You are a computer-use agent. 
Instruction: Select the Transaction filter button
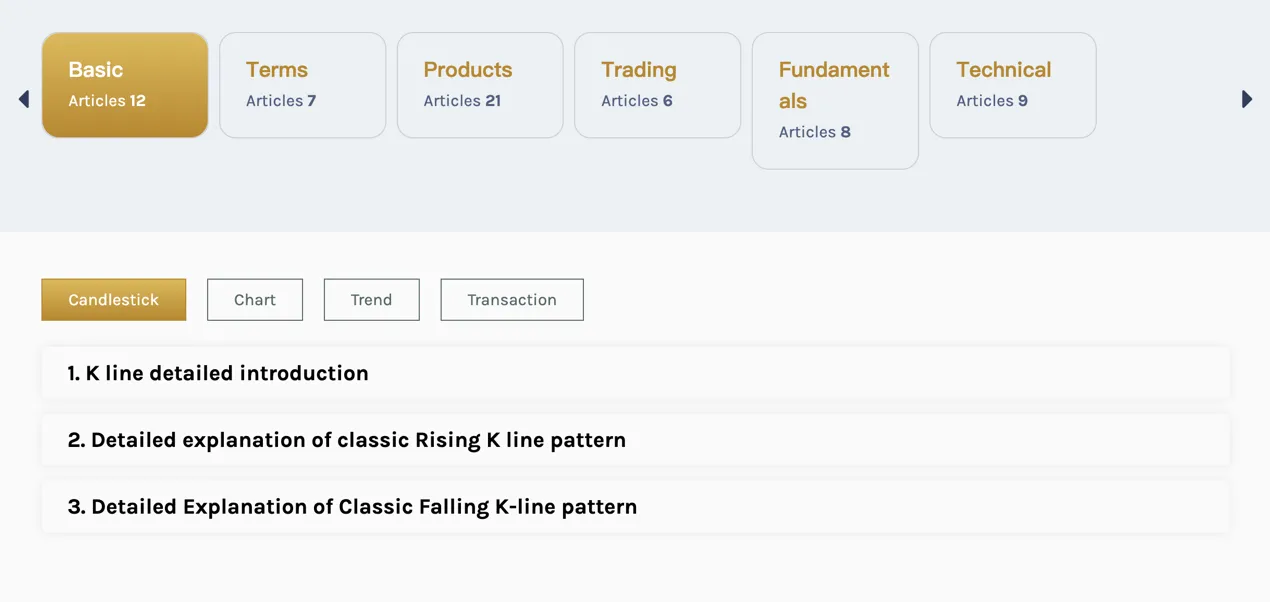(512, 300)
